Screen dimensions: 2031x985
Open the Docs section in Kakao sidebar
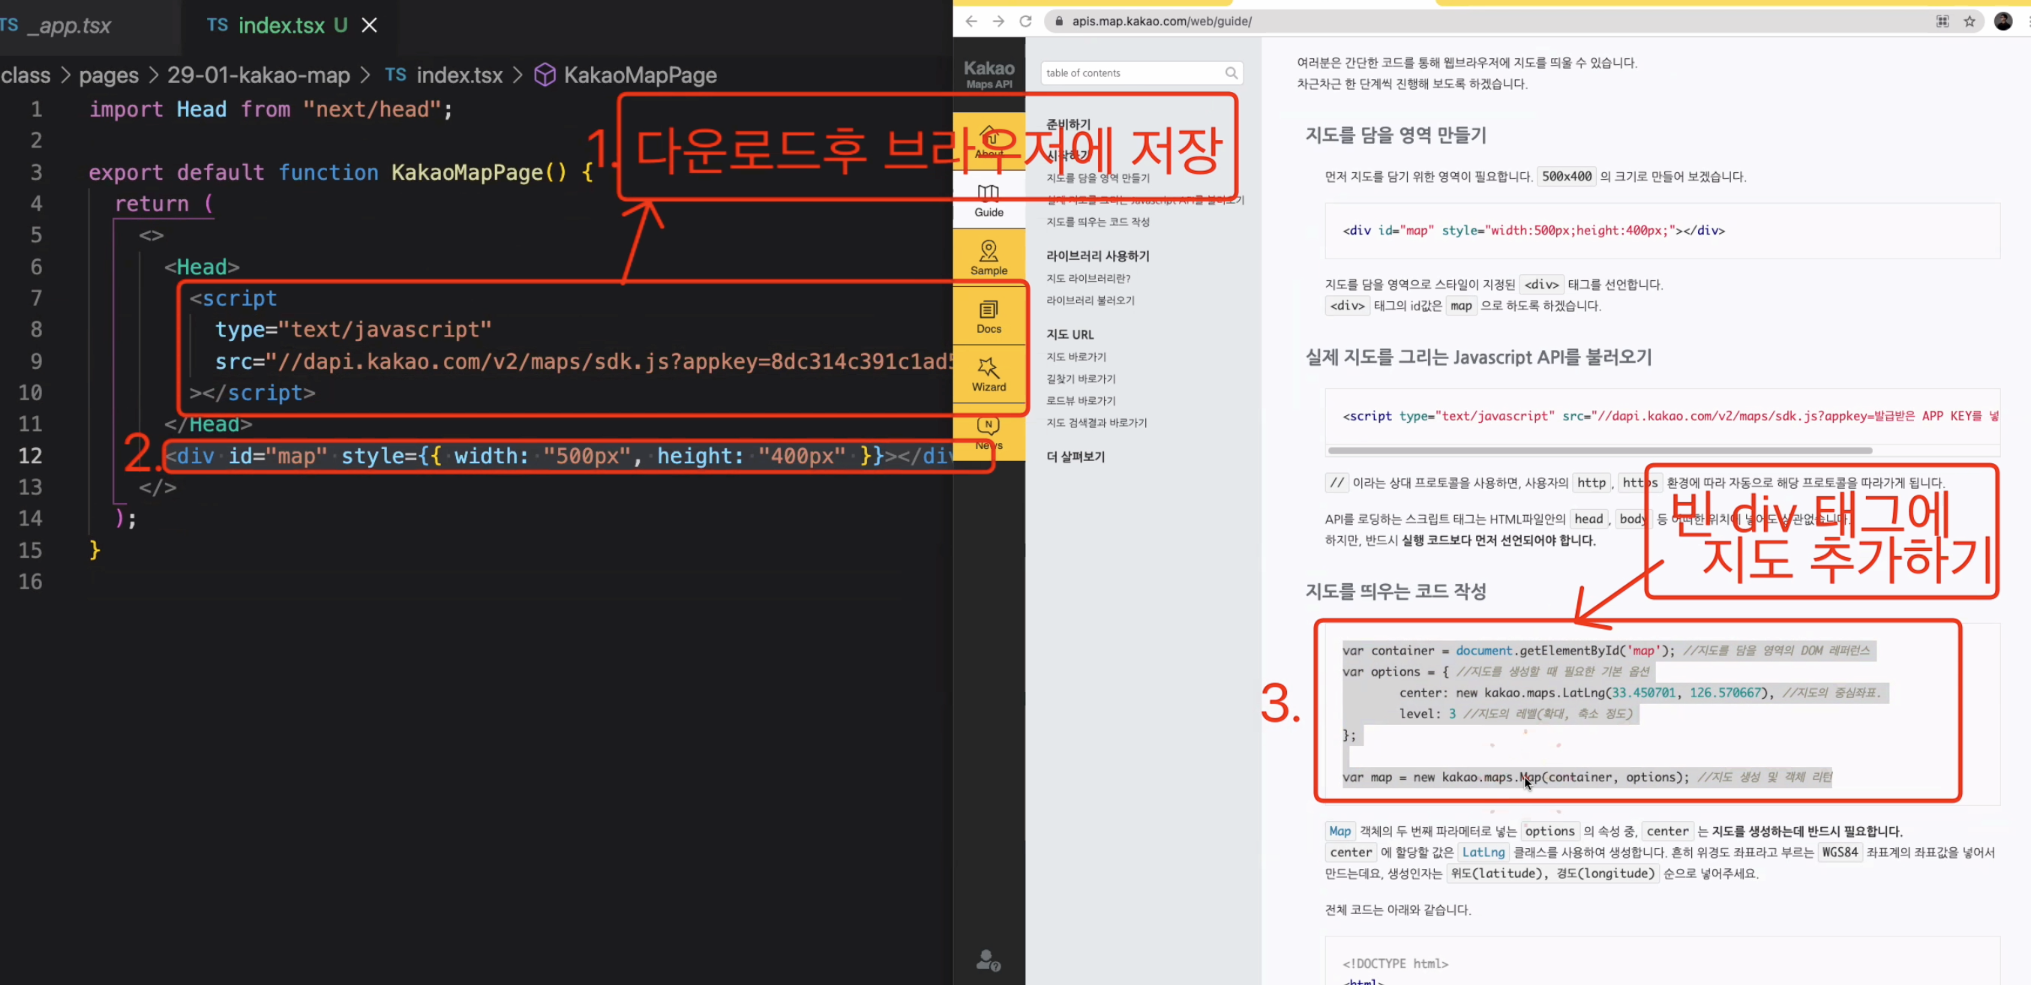(988, 317)
